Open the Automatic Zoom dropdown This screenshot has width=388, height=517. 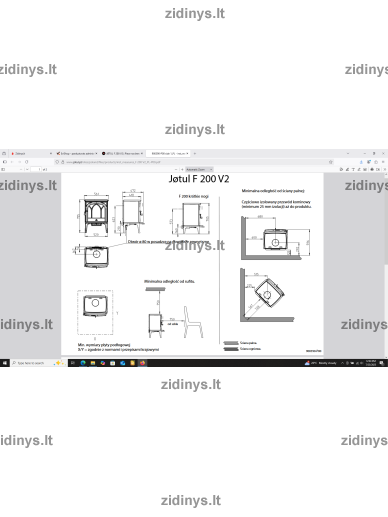coord(199,169)
